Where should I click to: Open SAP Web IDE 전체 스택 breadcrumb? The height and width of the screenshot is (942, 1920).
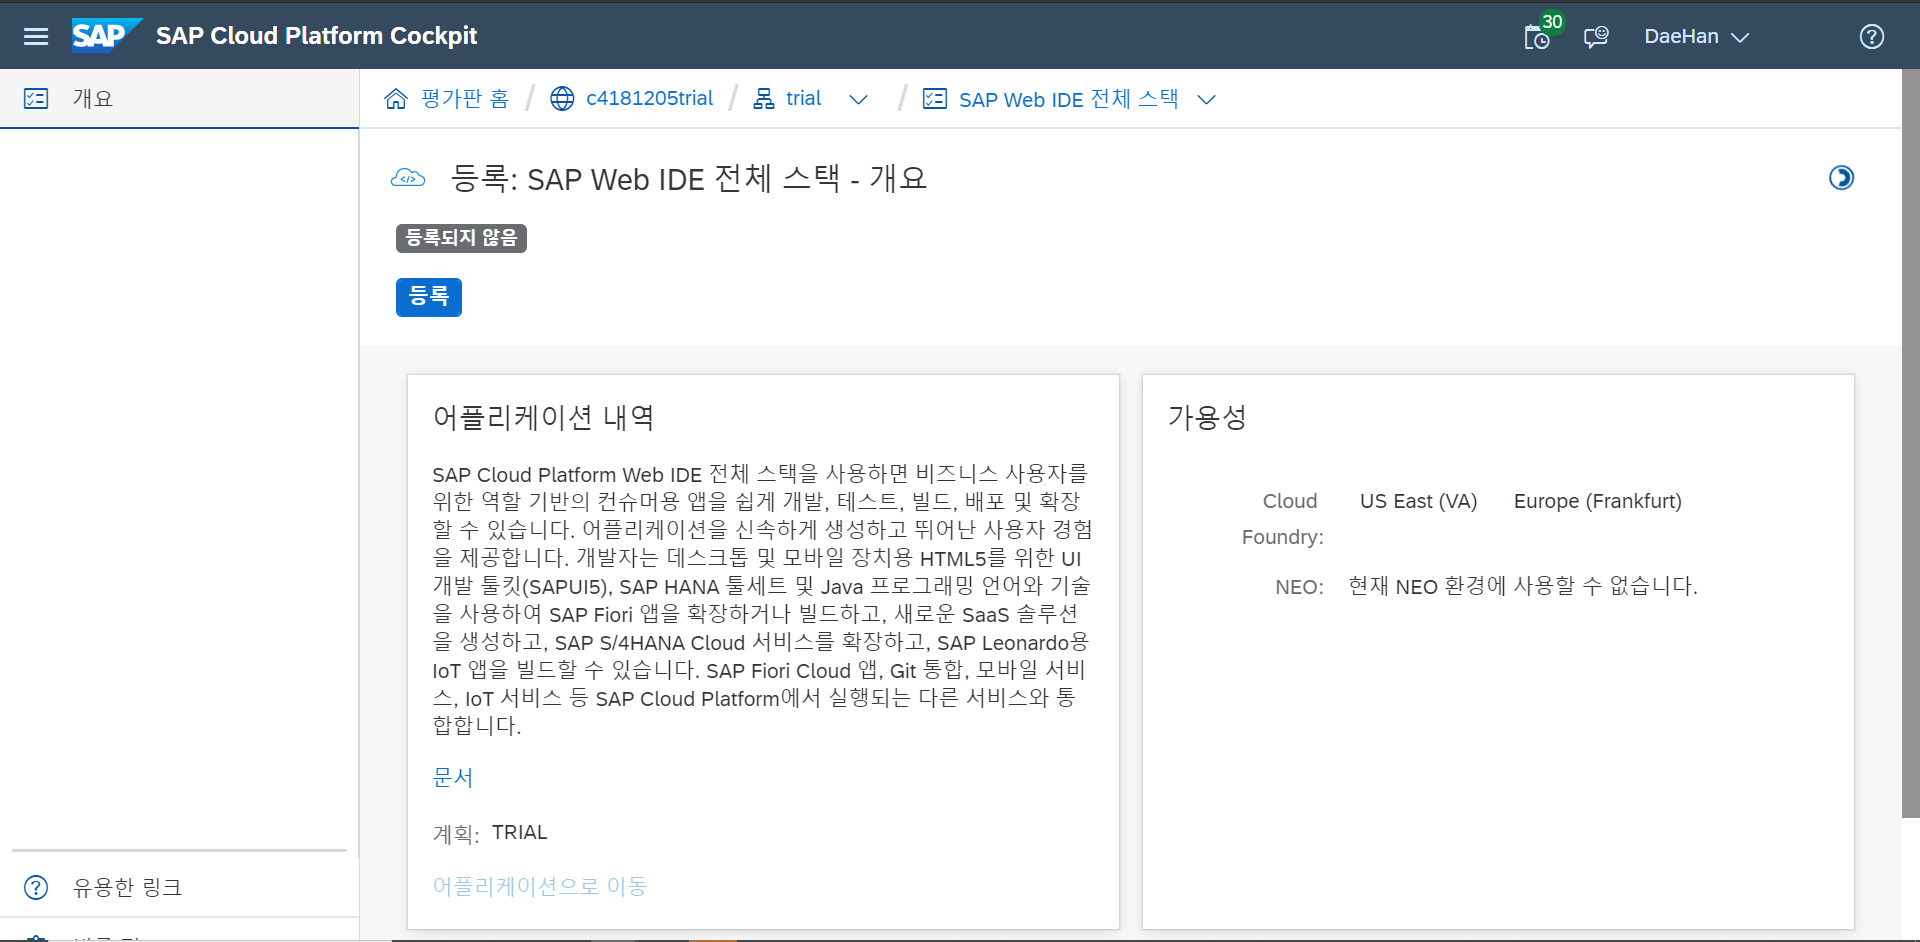(1068, 99)
